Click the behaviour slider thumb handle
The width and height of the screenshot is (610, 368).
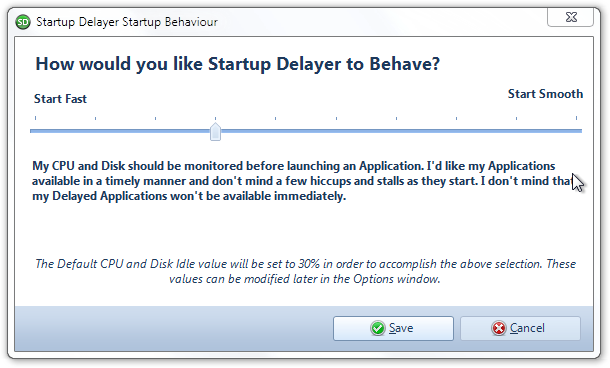click(215, 131)
